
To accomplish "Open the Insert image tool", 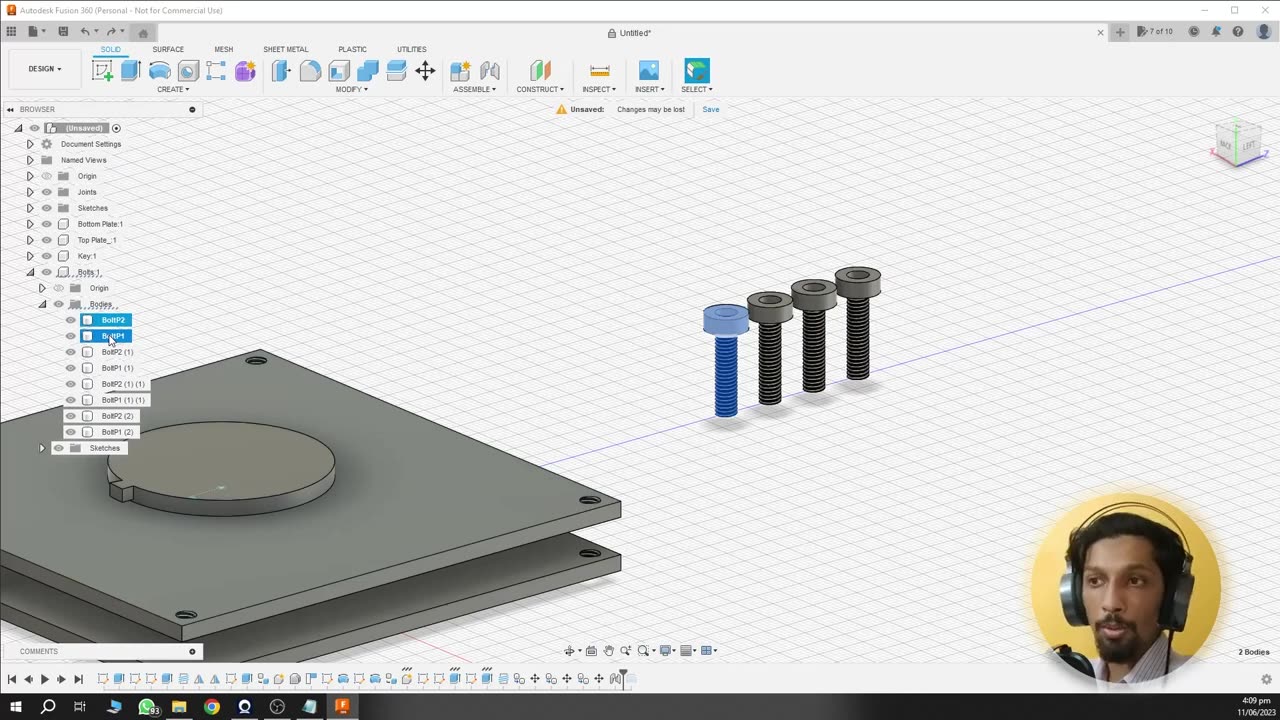I will click(x=649, y=70).
